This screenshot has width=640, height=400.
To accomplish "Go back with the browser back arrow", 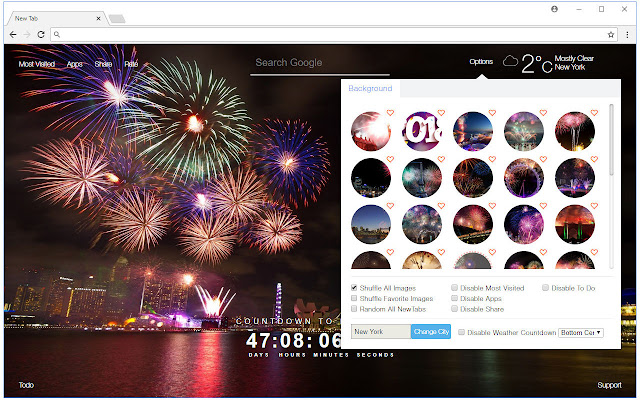I will (13, 35).
